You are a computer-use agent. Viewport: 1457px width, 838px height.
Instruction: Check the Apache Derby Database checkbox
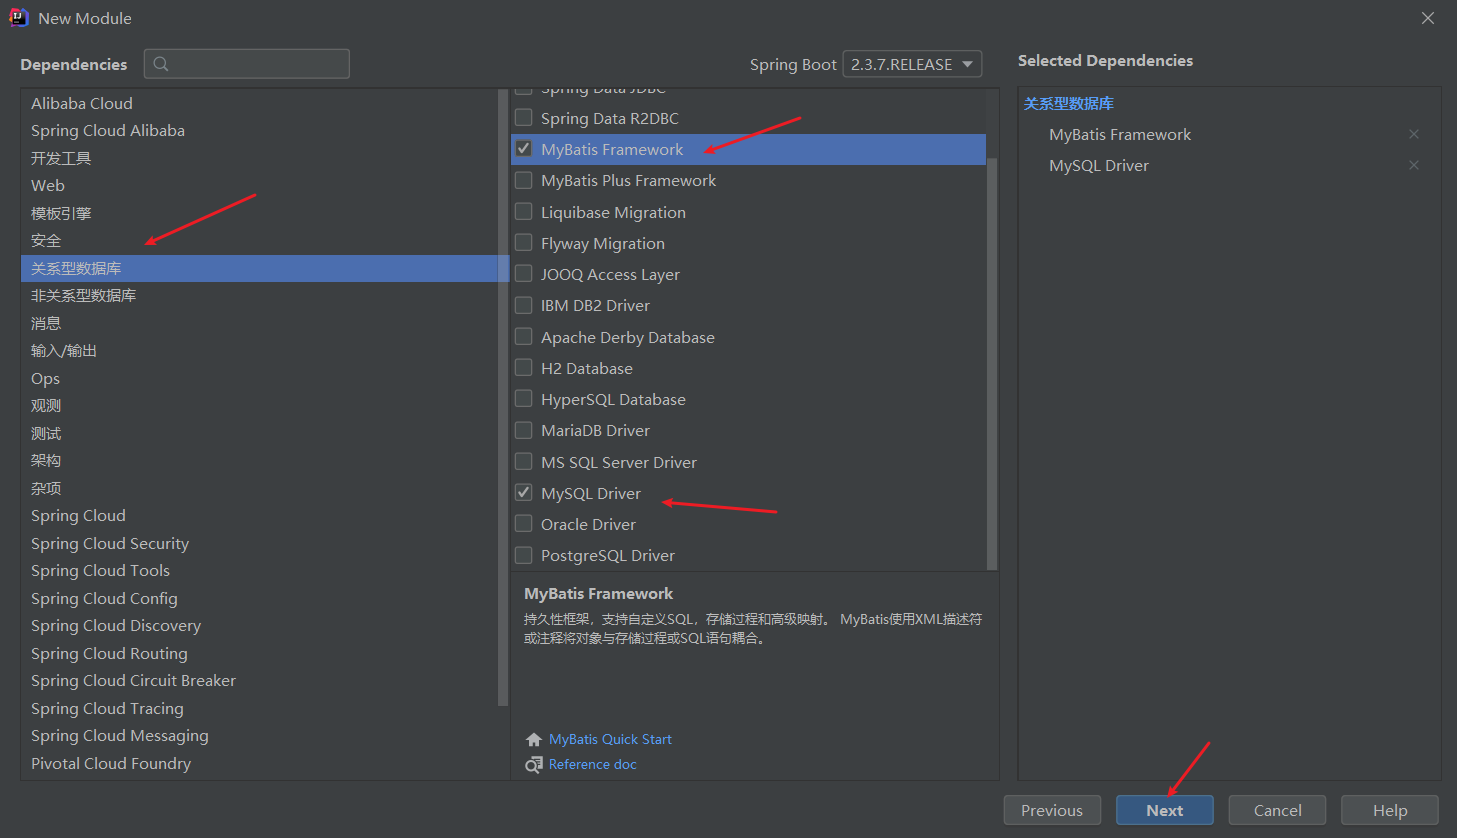523,337
